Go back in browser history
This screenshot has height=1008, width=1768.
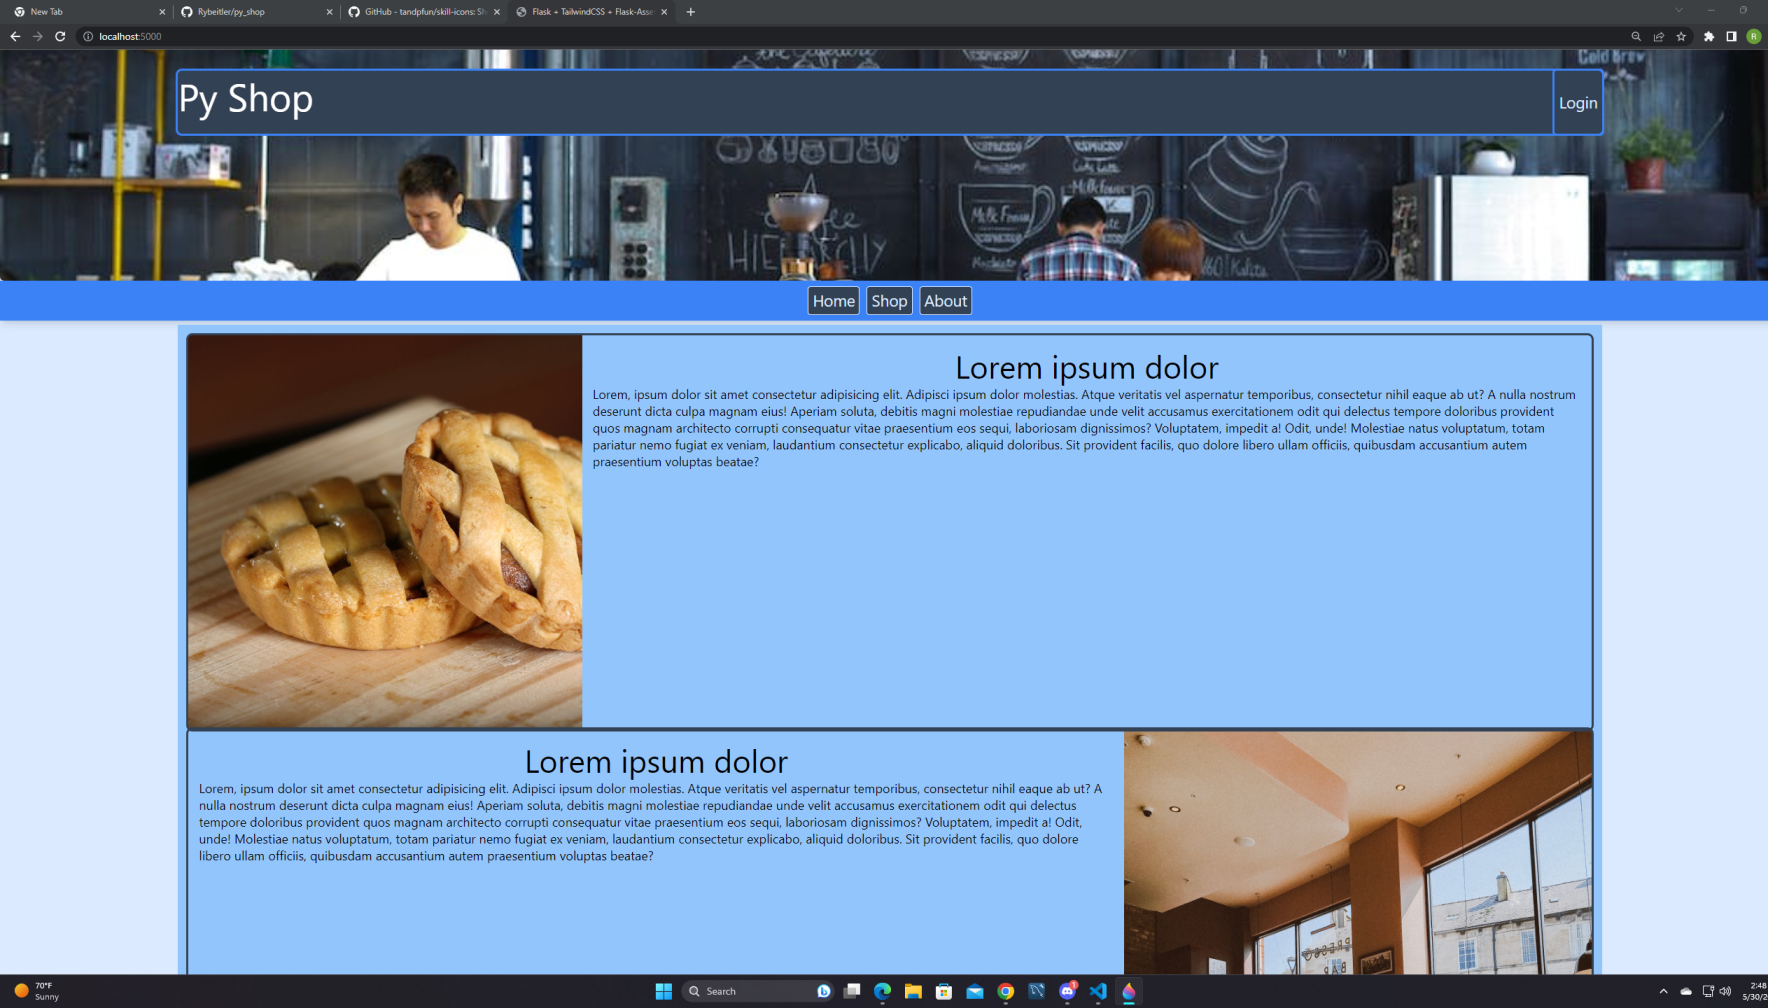pyautogui.click(x=15, y=36)
